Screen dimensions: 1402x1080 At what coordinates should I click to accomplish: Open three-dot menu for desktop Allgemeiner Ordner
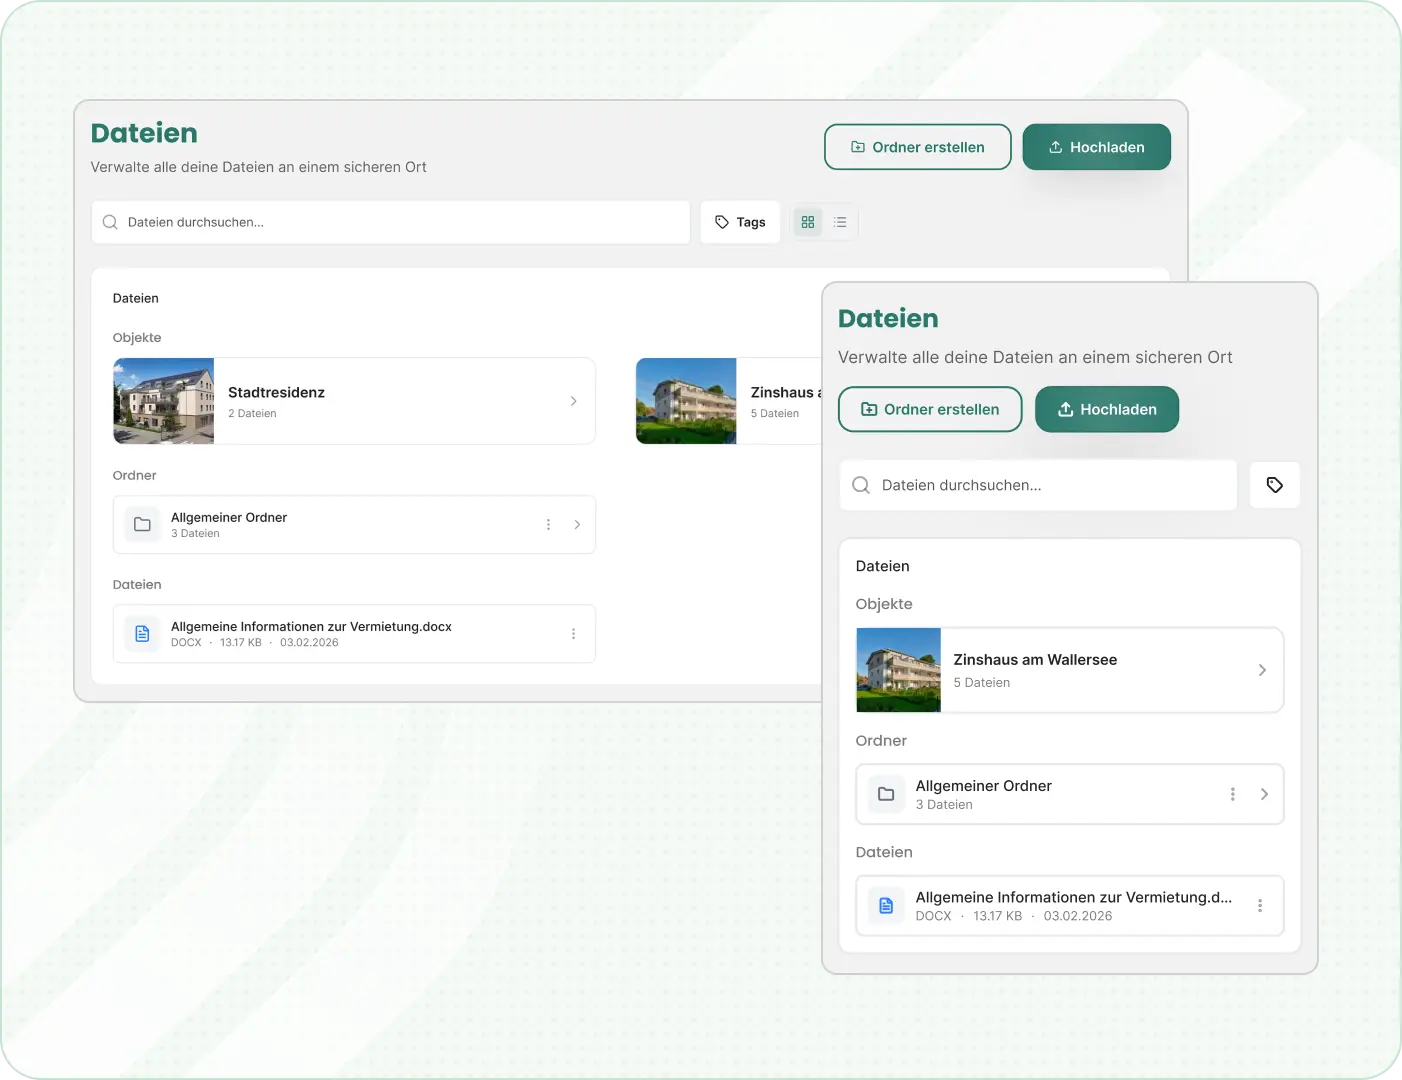548,525
